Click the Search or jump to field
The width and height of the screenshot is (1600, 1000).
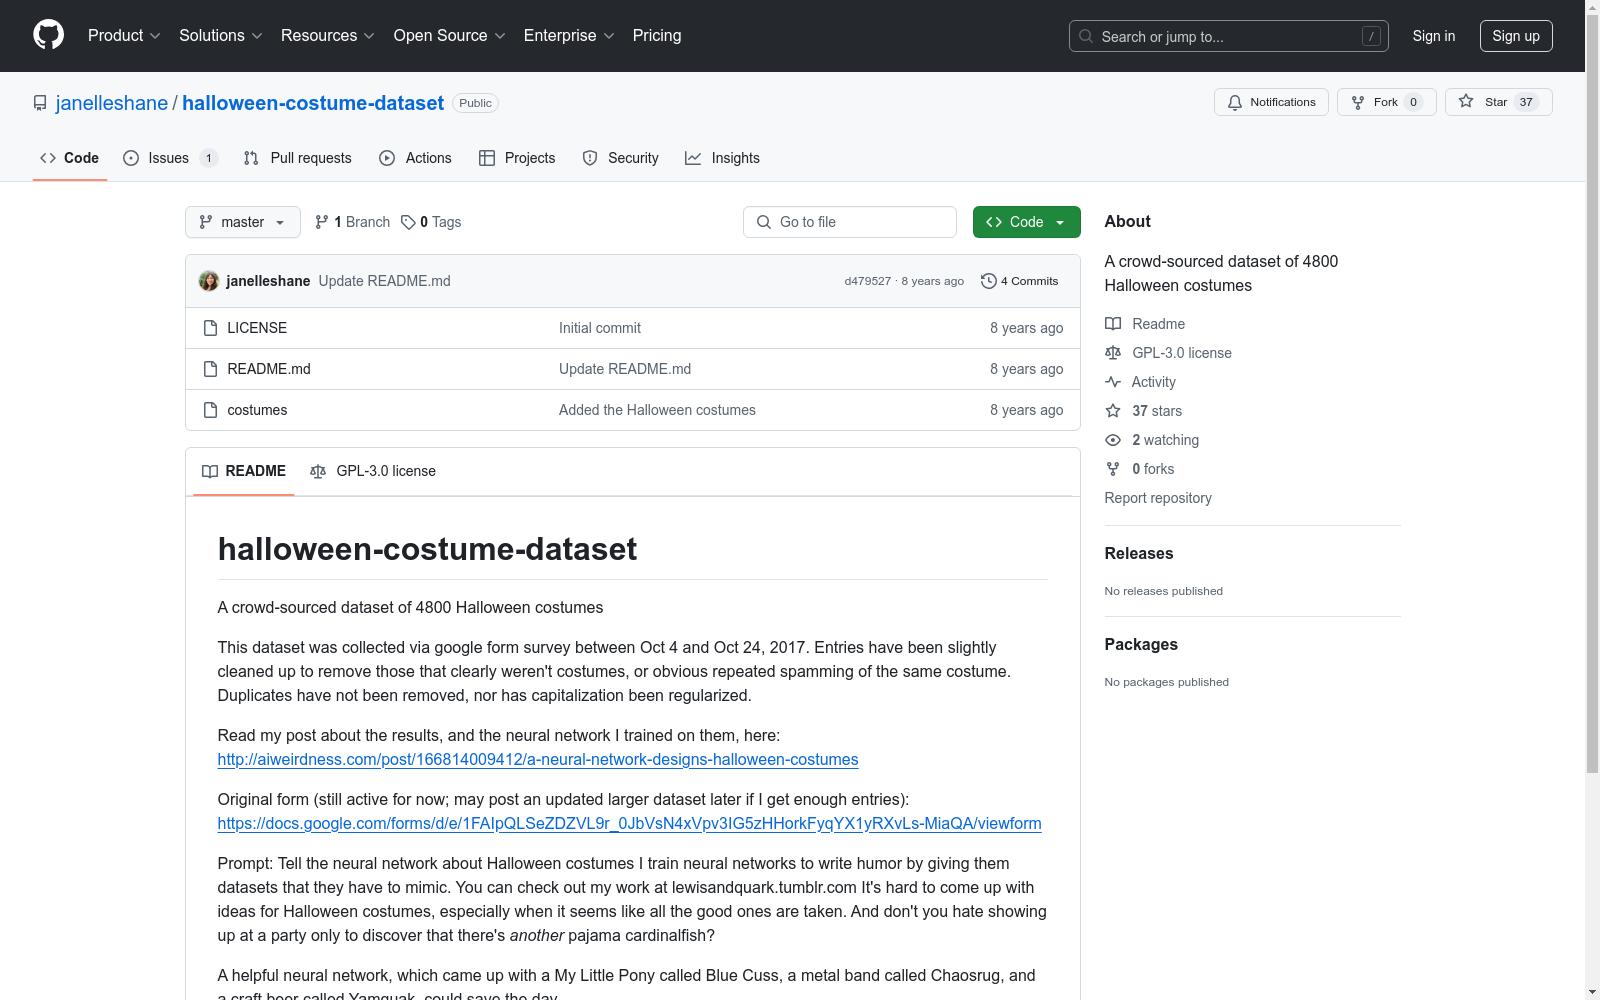coord(1229,36)
